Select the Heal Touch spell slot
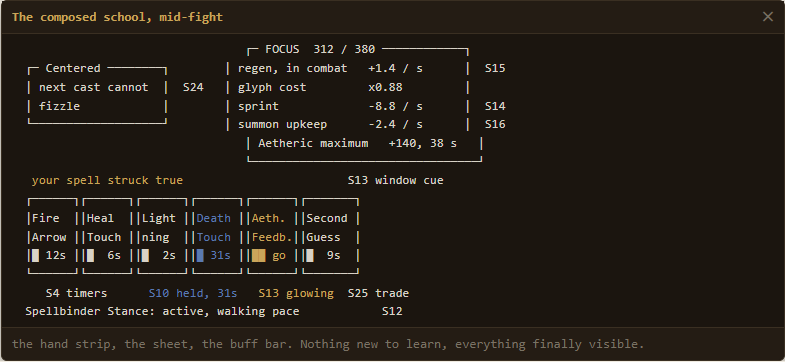The height and width of the screenshot is (362, 785). tap(107, 236)
